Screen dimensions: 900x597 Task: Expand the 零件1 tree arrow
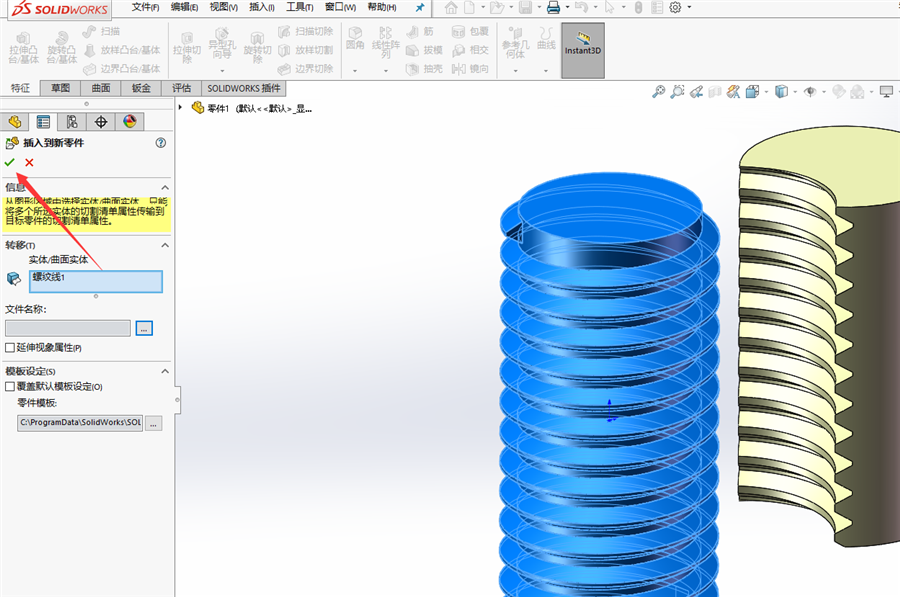pos(180,108)
